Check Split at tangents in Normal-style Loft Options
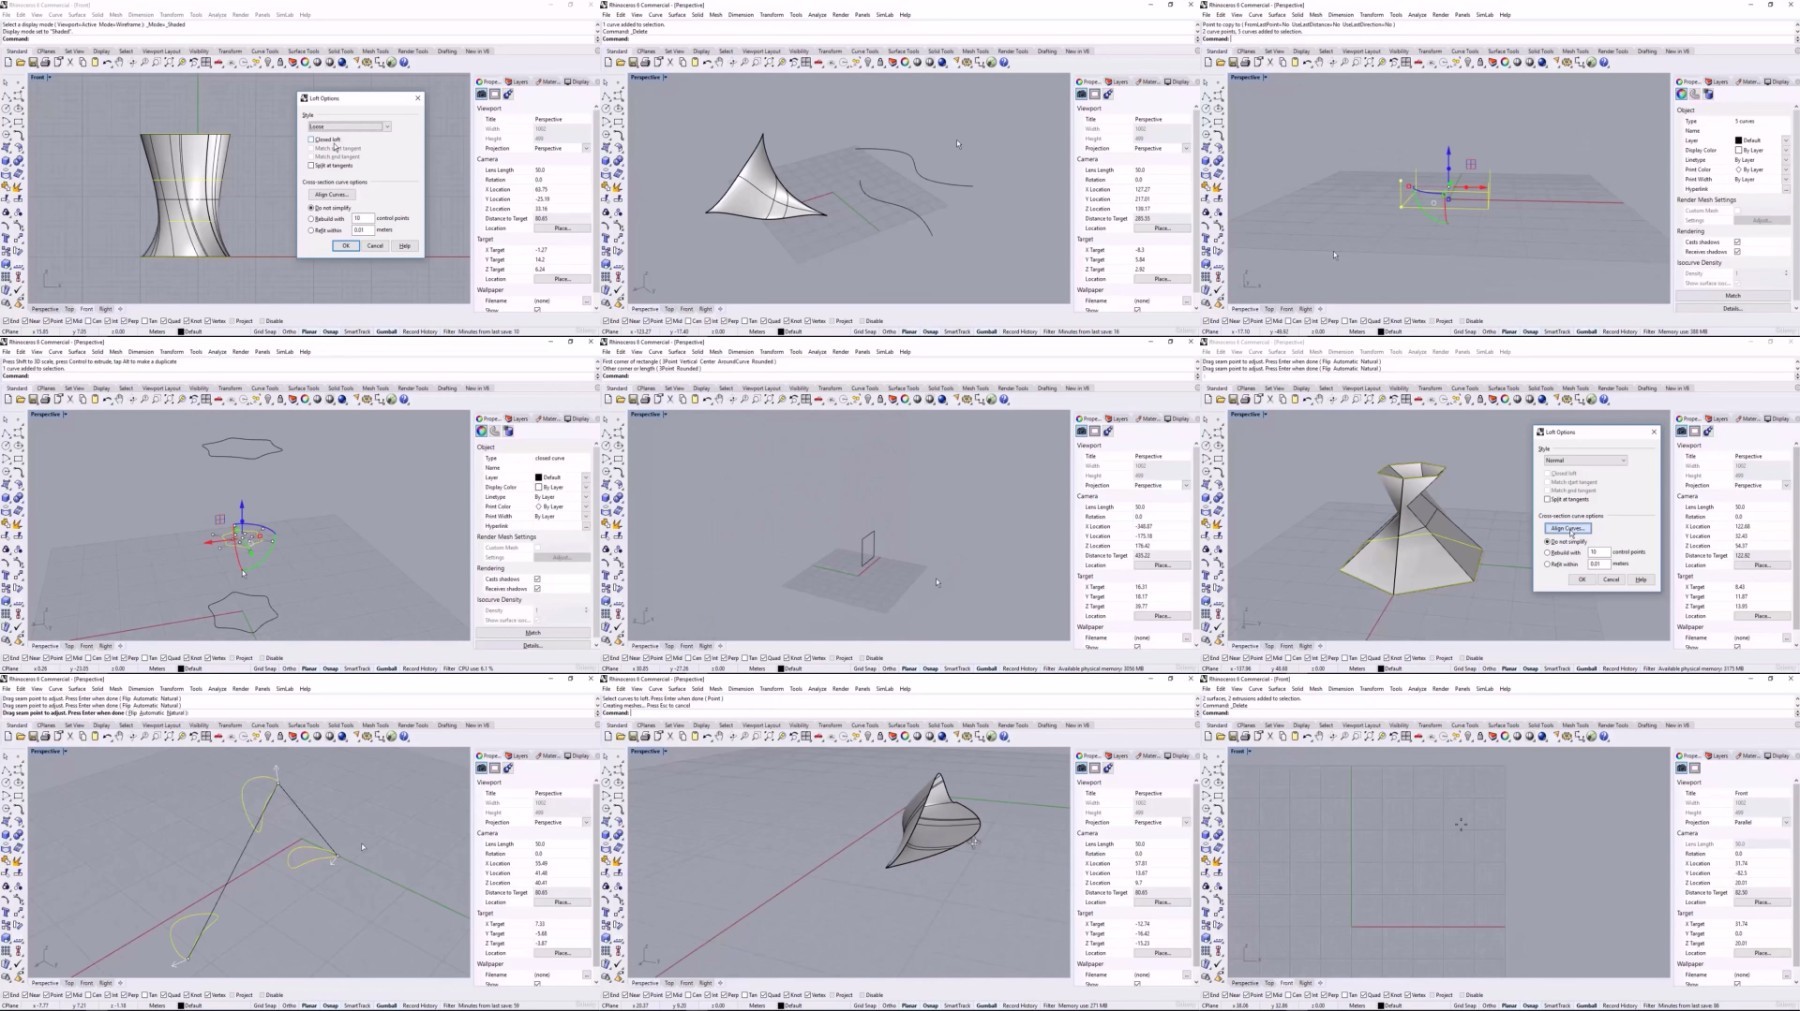The height and width of the screenshot is (1011, 1800). coord(1547,499)
